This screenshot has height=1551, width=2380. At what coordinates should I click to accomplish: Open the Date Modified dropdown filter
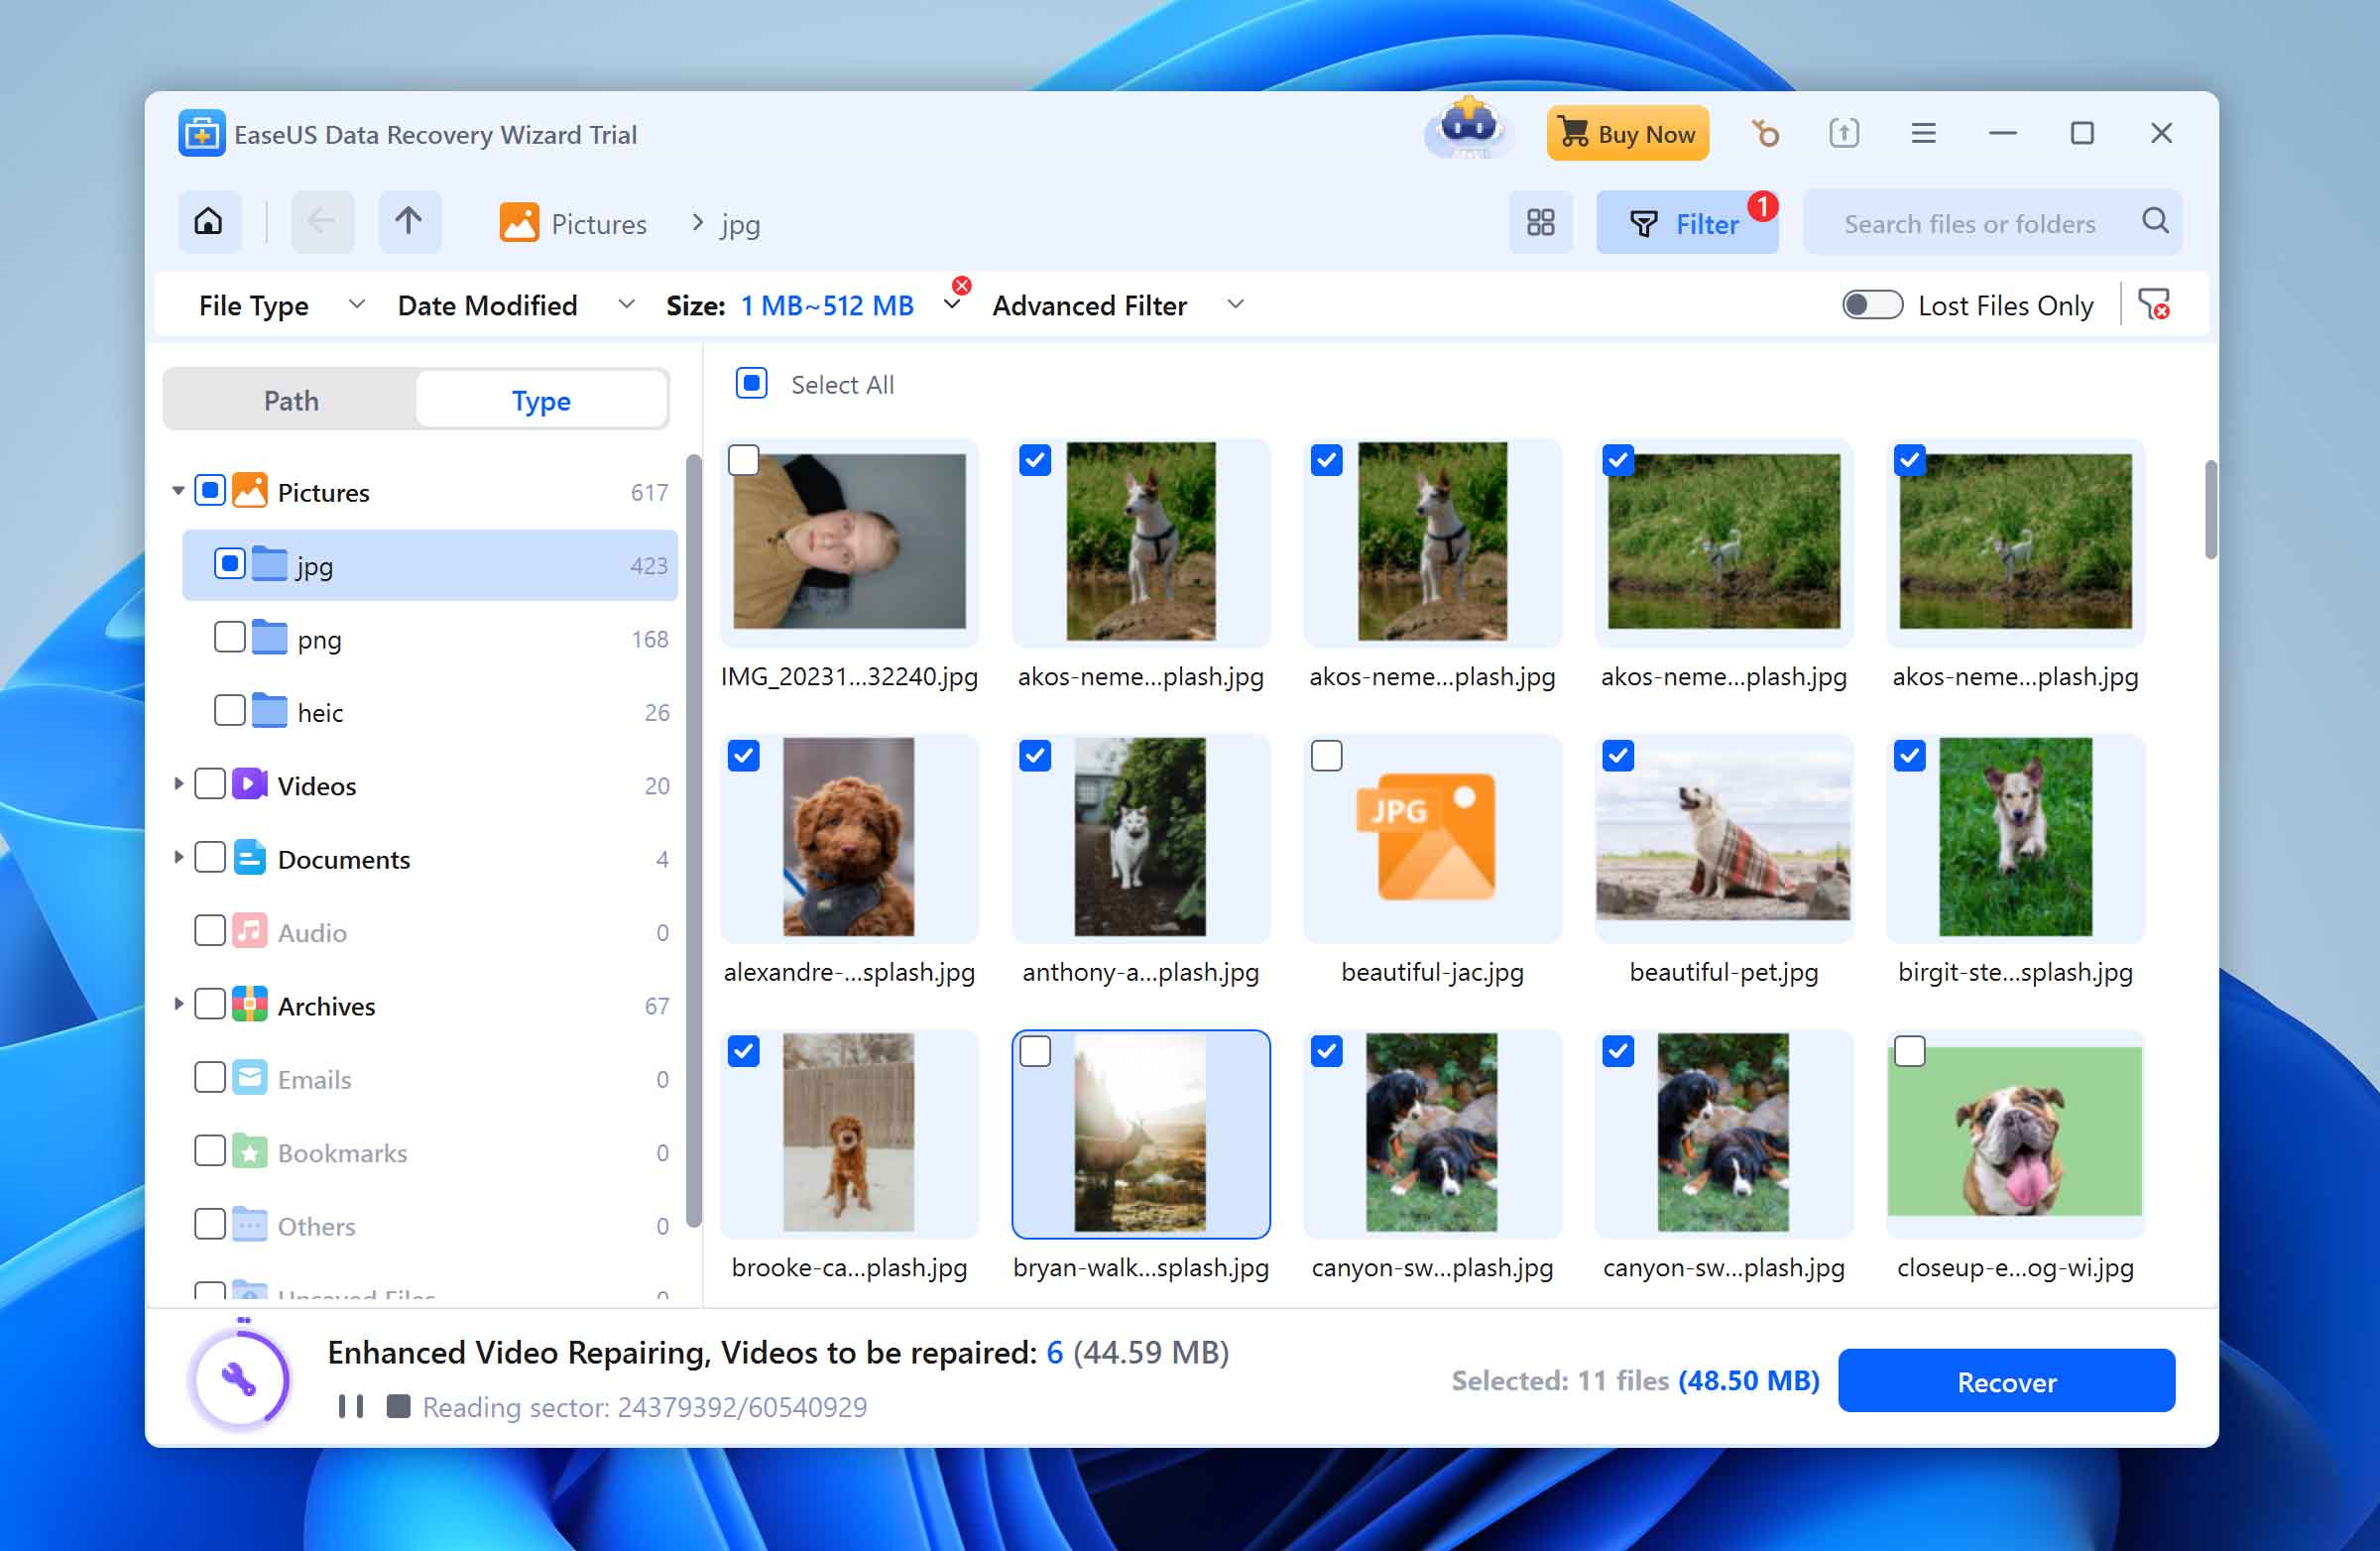[512, 305]
